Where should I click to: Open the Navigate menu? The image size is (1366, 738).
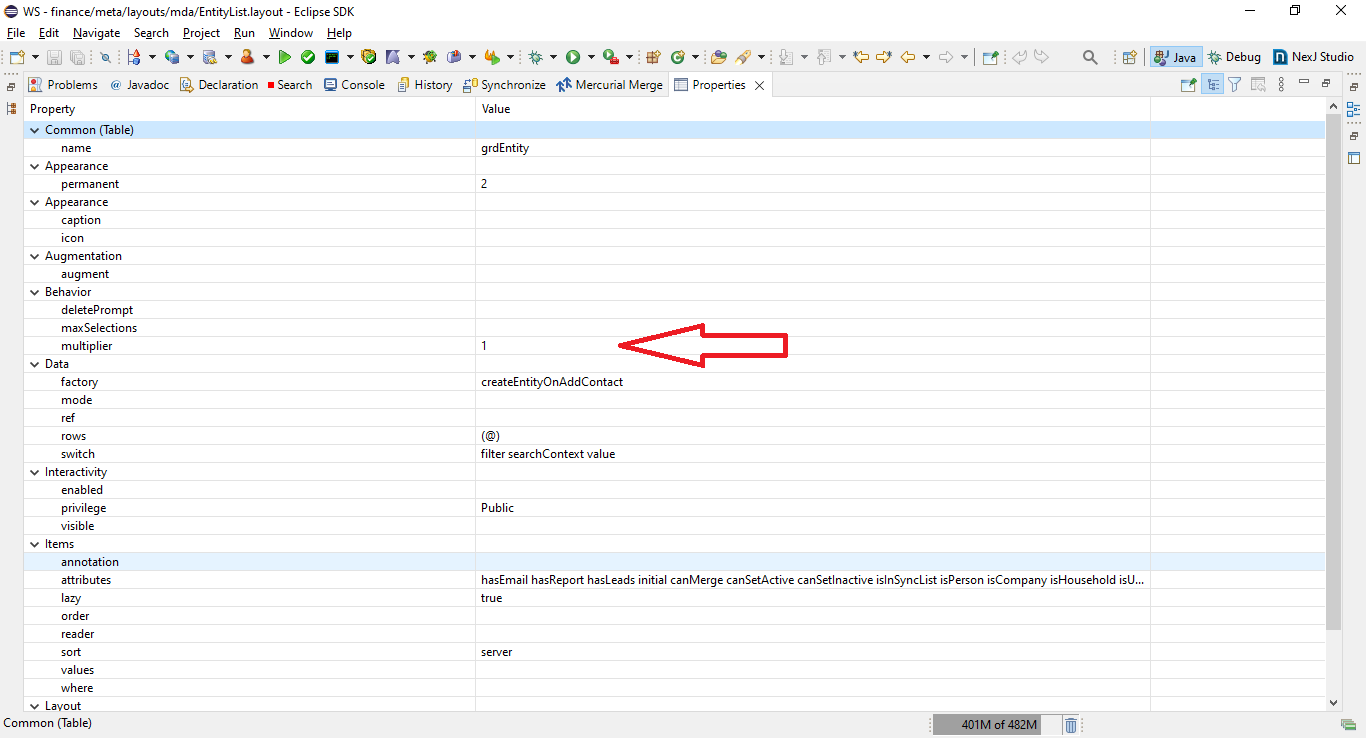96,32
